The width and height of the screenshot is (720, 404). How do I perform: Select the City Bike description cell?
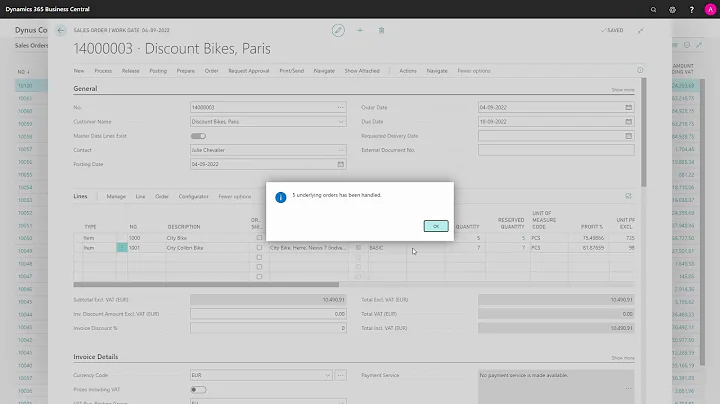click(207, 238)
